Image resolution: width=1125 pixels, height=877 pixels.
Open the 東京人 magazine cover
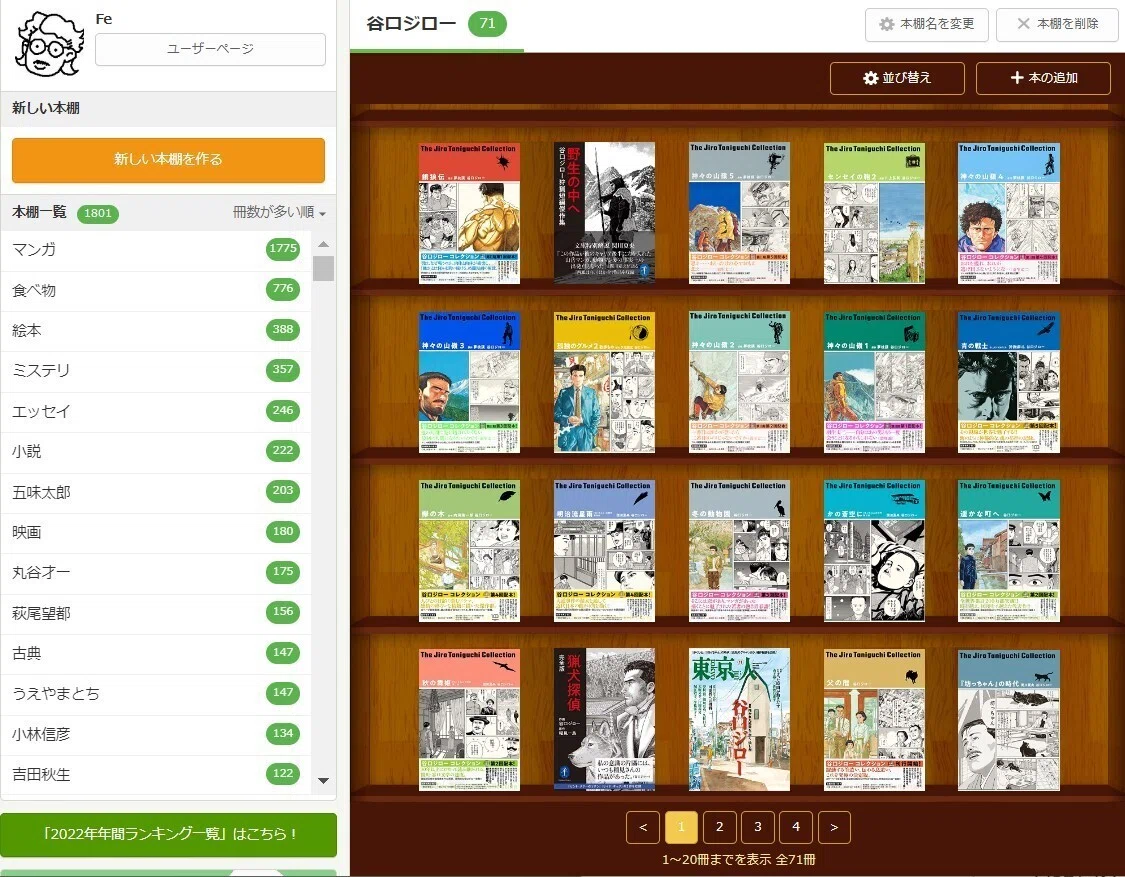coord(739,720)
